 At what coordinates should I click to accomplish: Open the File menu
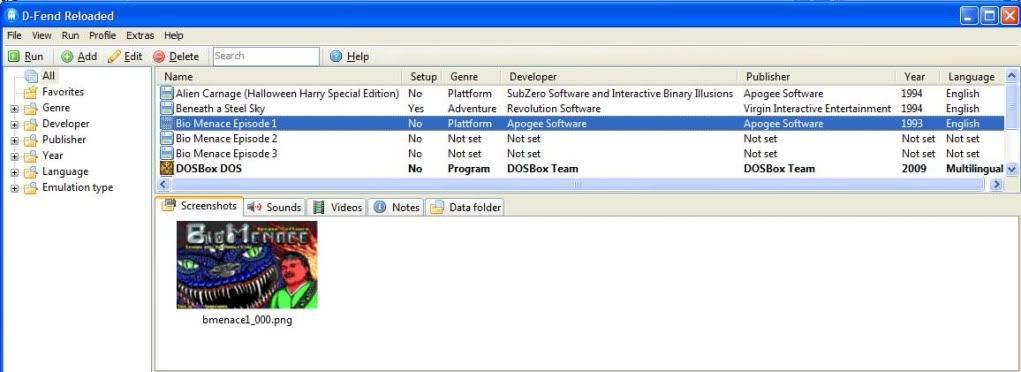[14, 35]
